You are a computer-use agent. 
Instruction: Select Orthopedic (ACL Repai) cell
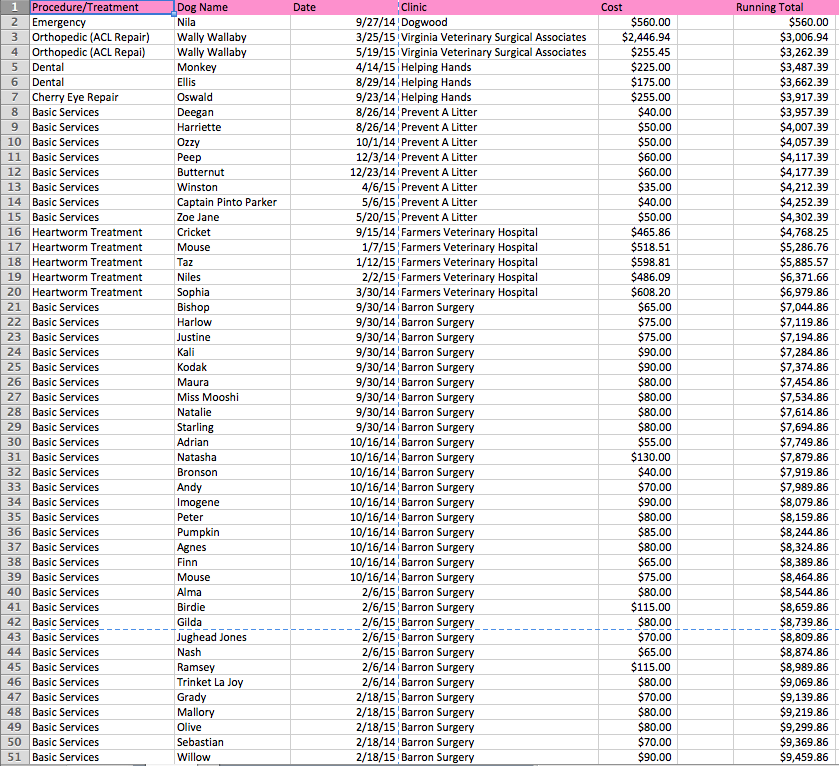point(102,52)
